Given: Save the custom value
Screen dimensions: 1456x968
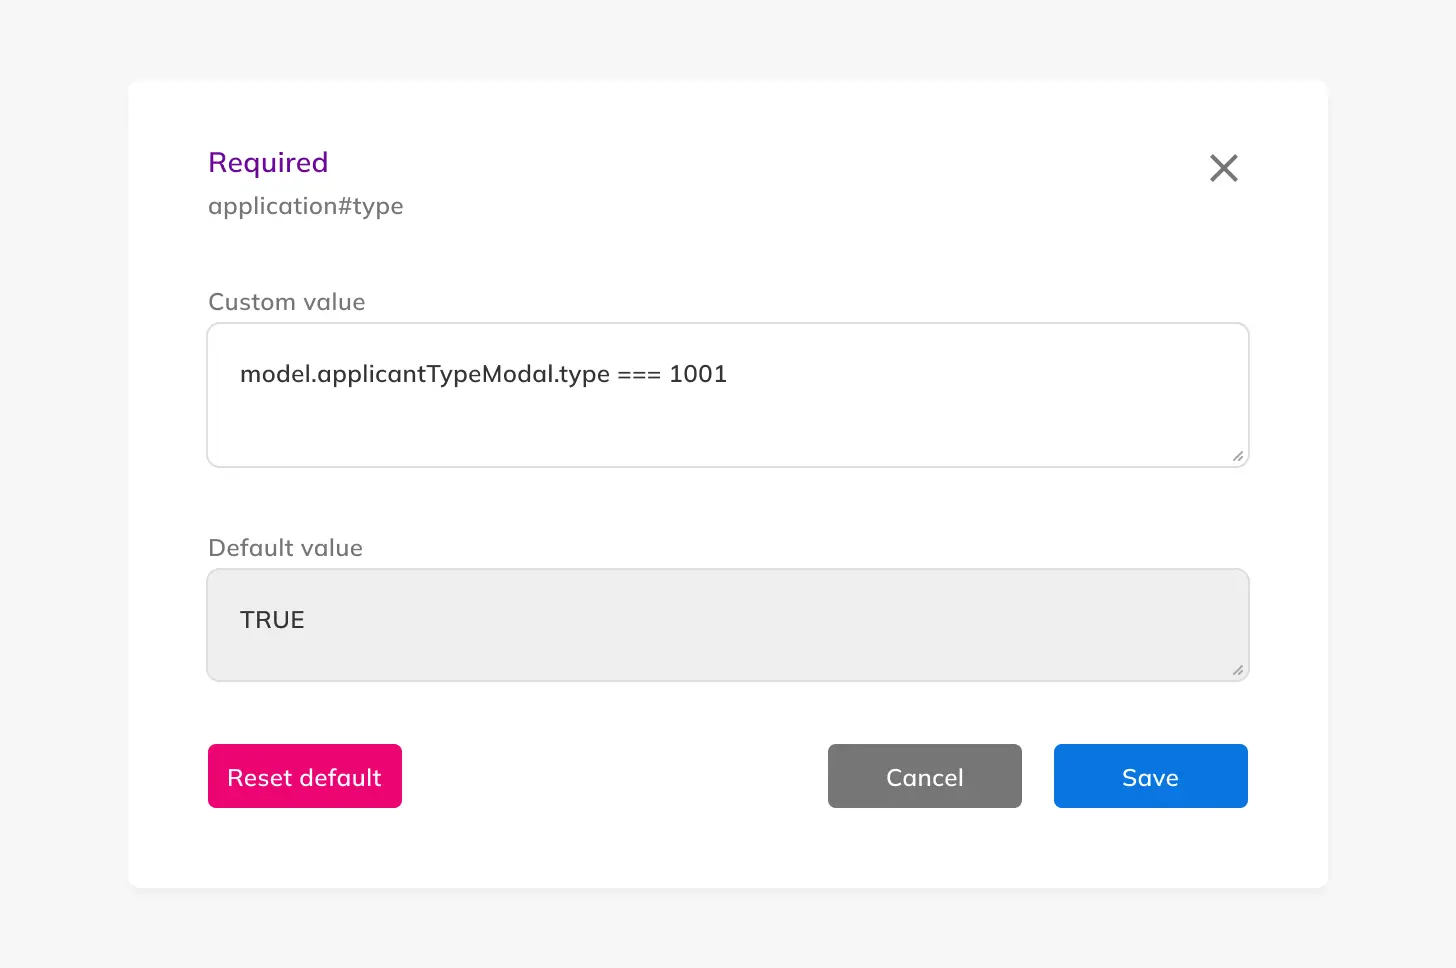Looking at the screenshot, I should (x=1151, y=776).
